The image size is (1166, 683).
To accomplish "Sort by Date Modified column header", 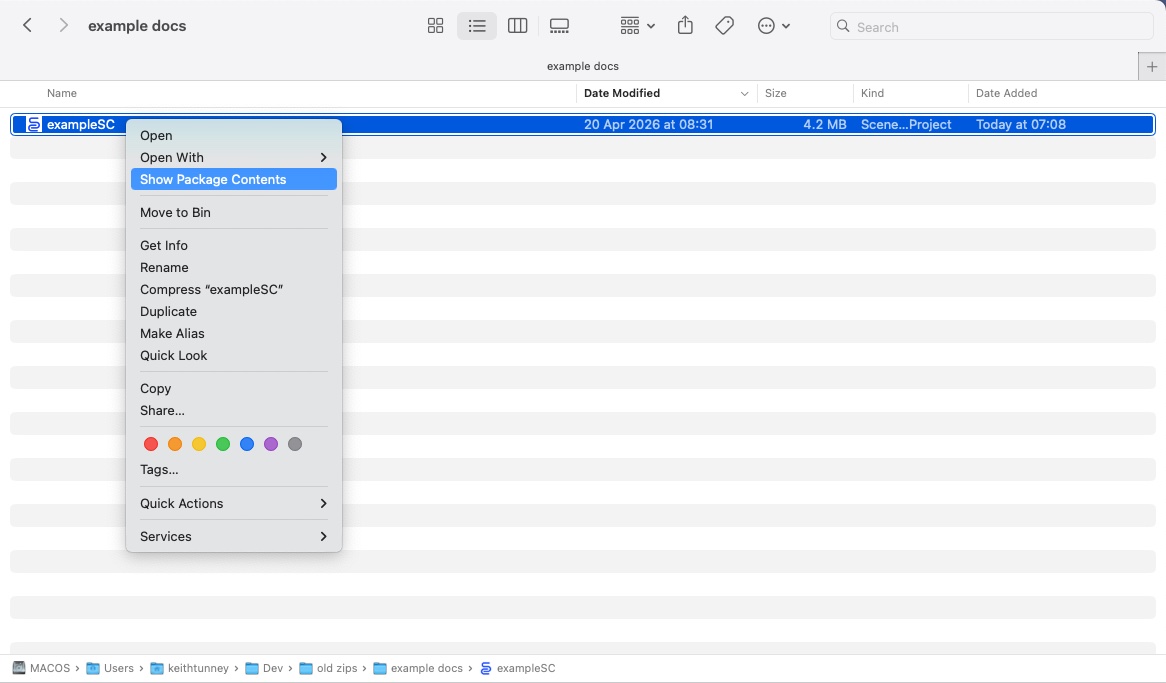I will 622,93.
